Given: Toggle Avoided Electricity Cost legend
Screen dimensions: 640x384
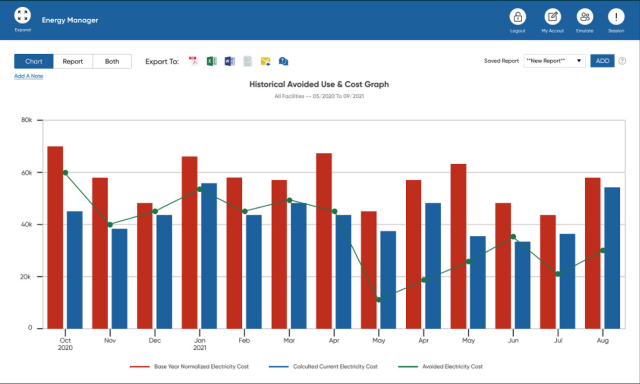Looking at the screenshot, I should [440, 366].
